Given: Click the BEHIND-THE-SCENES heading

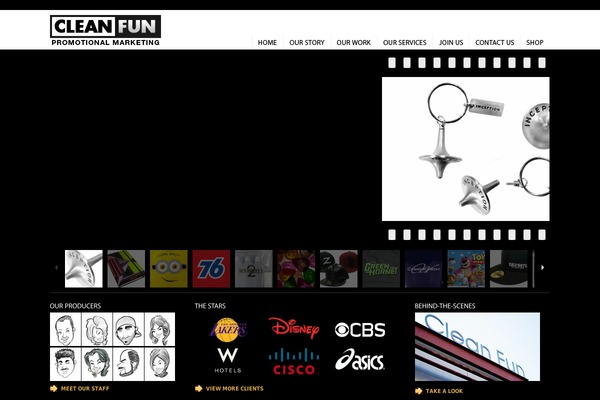Looking at the screenshot, I should (x=445, y=306).
